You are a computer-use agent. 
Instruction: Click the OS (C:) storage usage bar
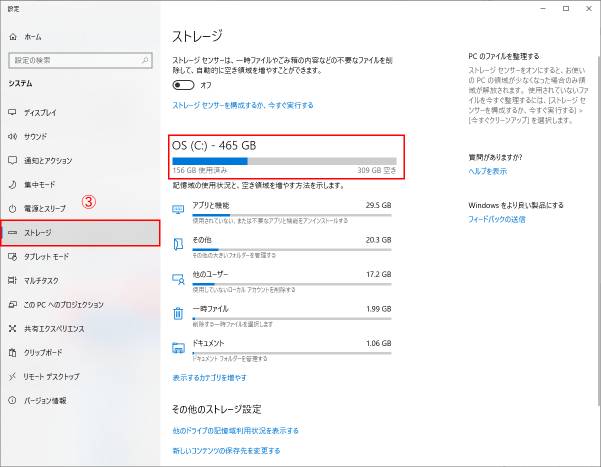click(x=284, y=159)
